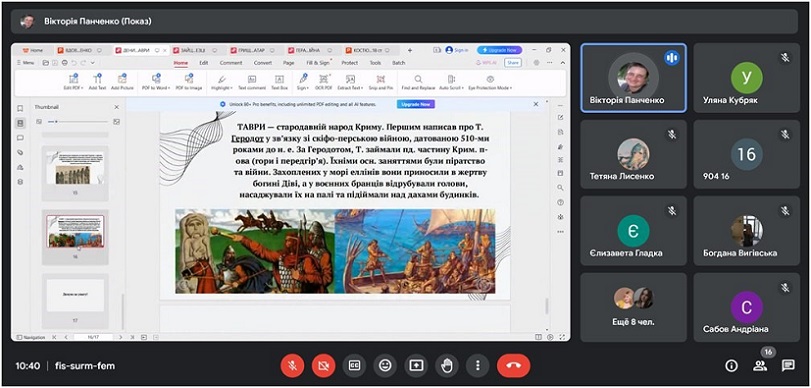Image resolution: width=811 pixels, height=388 pixels.
Task: Click the enlarge thumbnails icon
Action: 116,122
